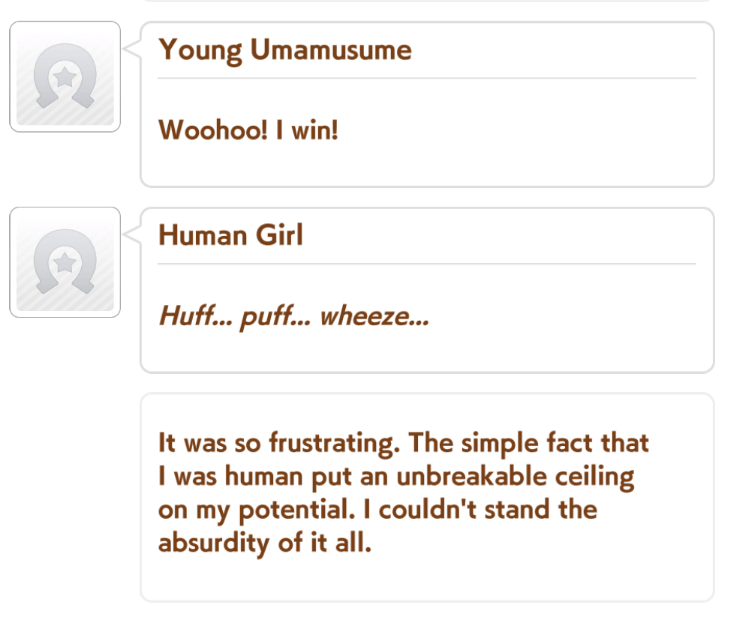744x636 pixels.
Task: Click "The simple fact that" in narration
Action: pos(528,443)
